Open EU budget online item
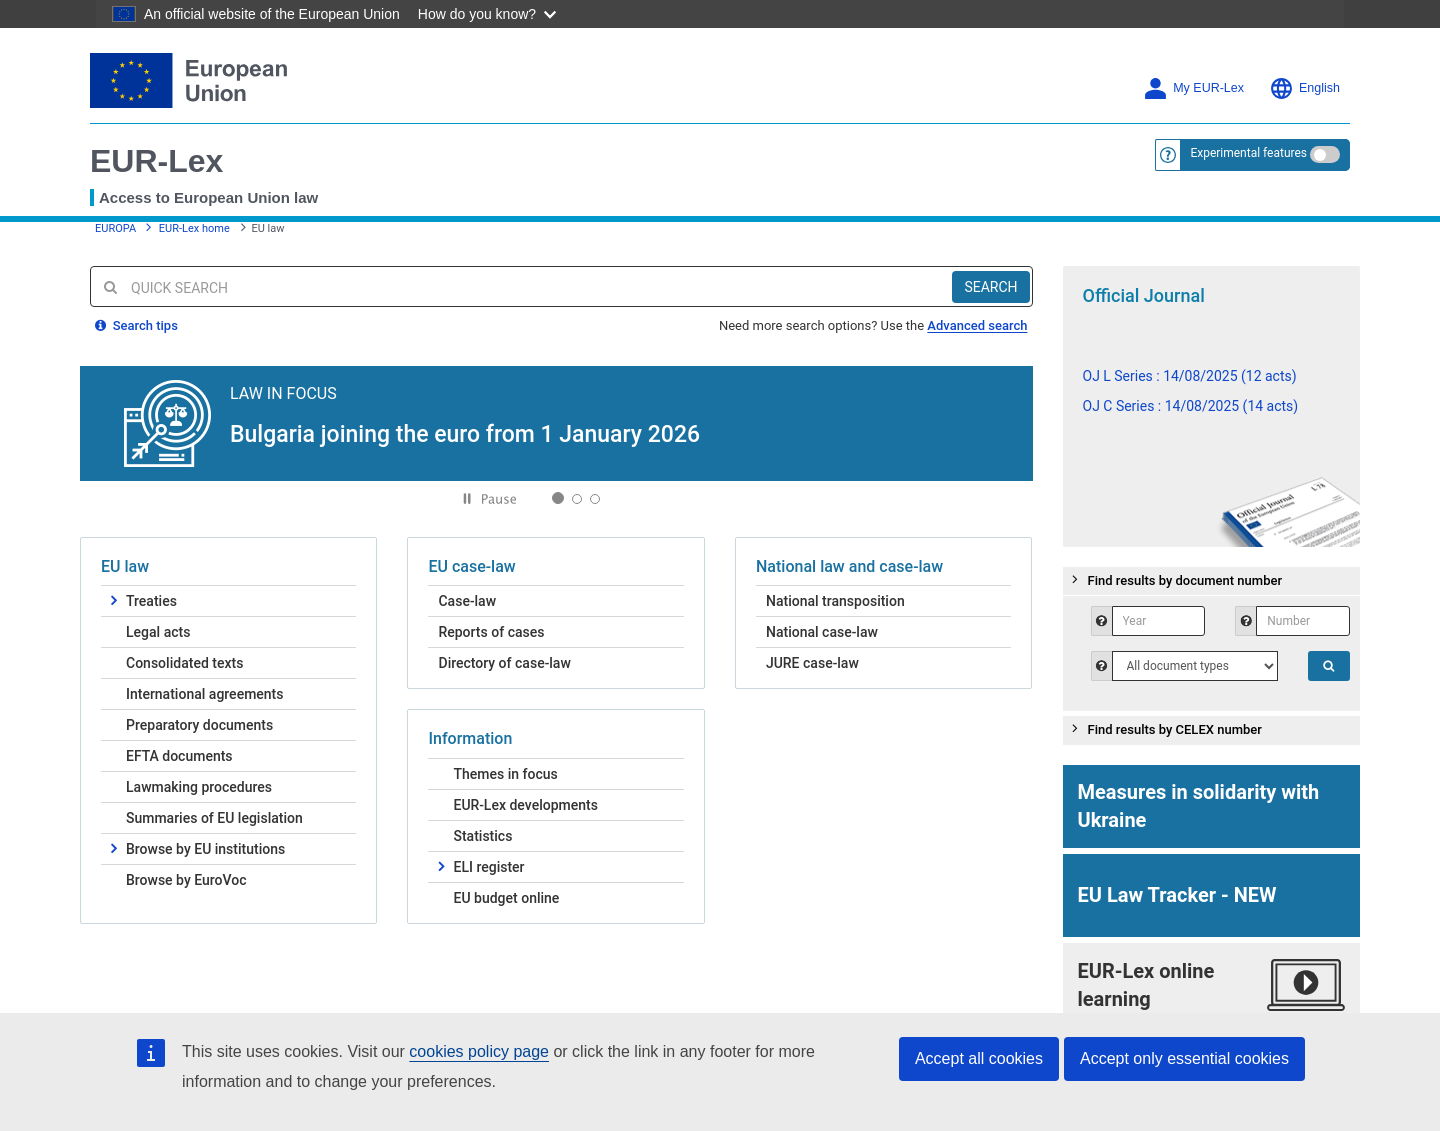Viewport: 1440px width, 1131px height. tap(506, 898)
